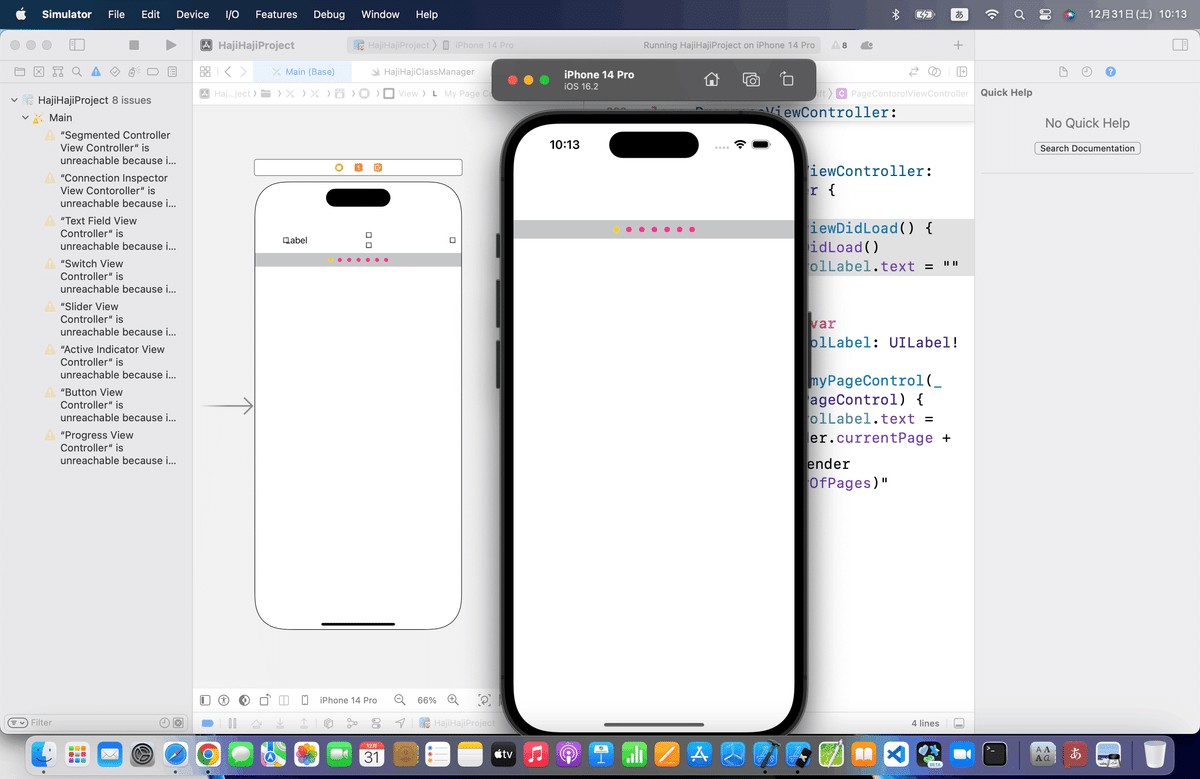1200x779 pixels.
Task: Toggle the Xcode inspector panel
Action: (x=1178, y=45)
